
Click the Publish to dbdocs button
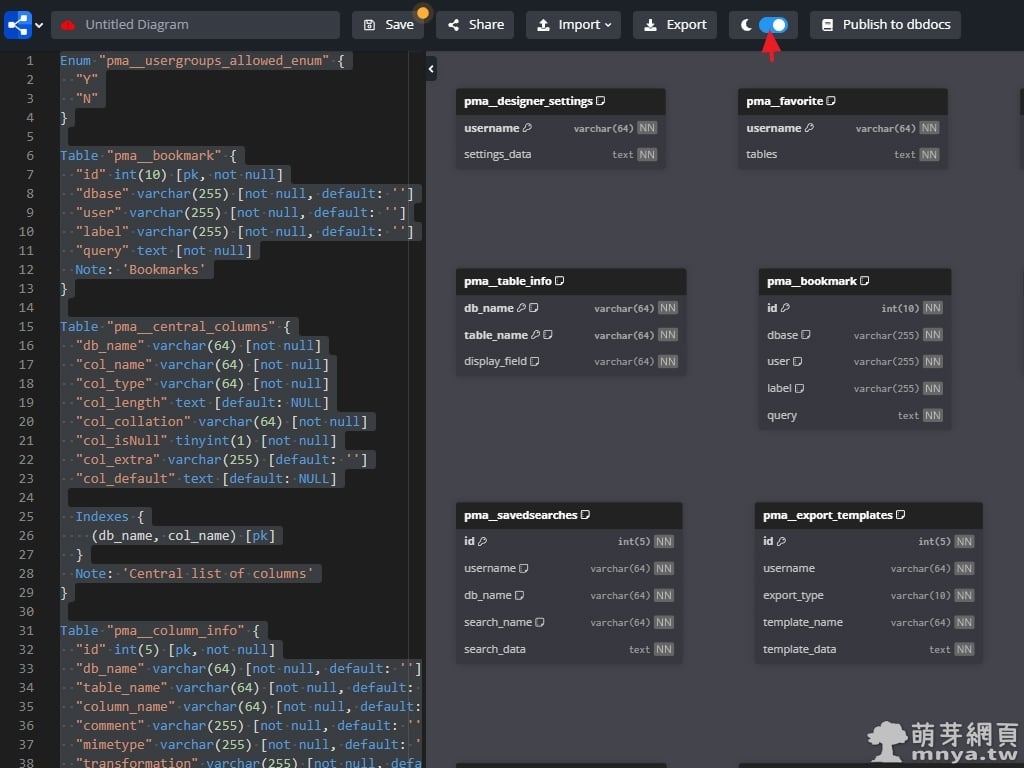tap(885, 24)
